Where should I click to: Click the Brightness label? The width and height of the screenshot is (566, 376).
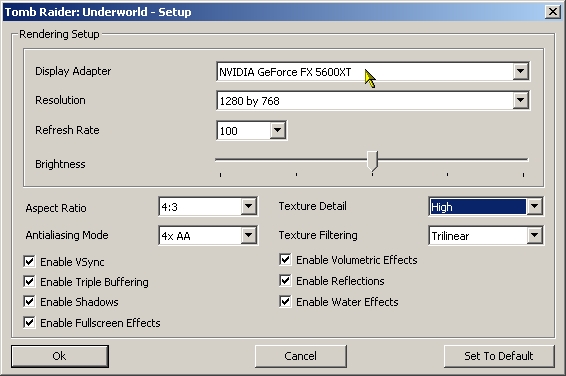coord(60,164)
